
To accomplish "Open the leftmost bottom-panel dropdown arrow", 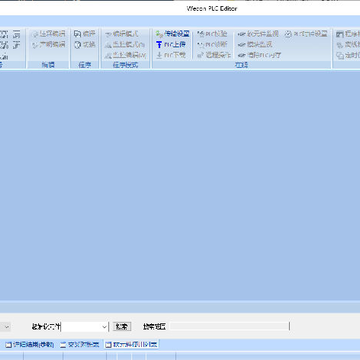I will tap(7, 327).
